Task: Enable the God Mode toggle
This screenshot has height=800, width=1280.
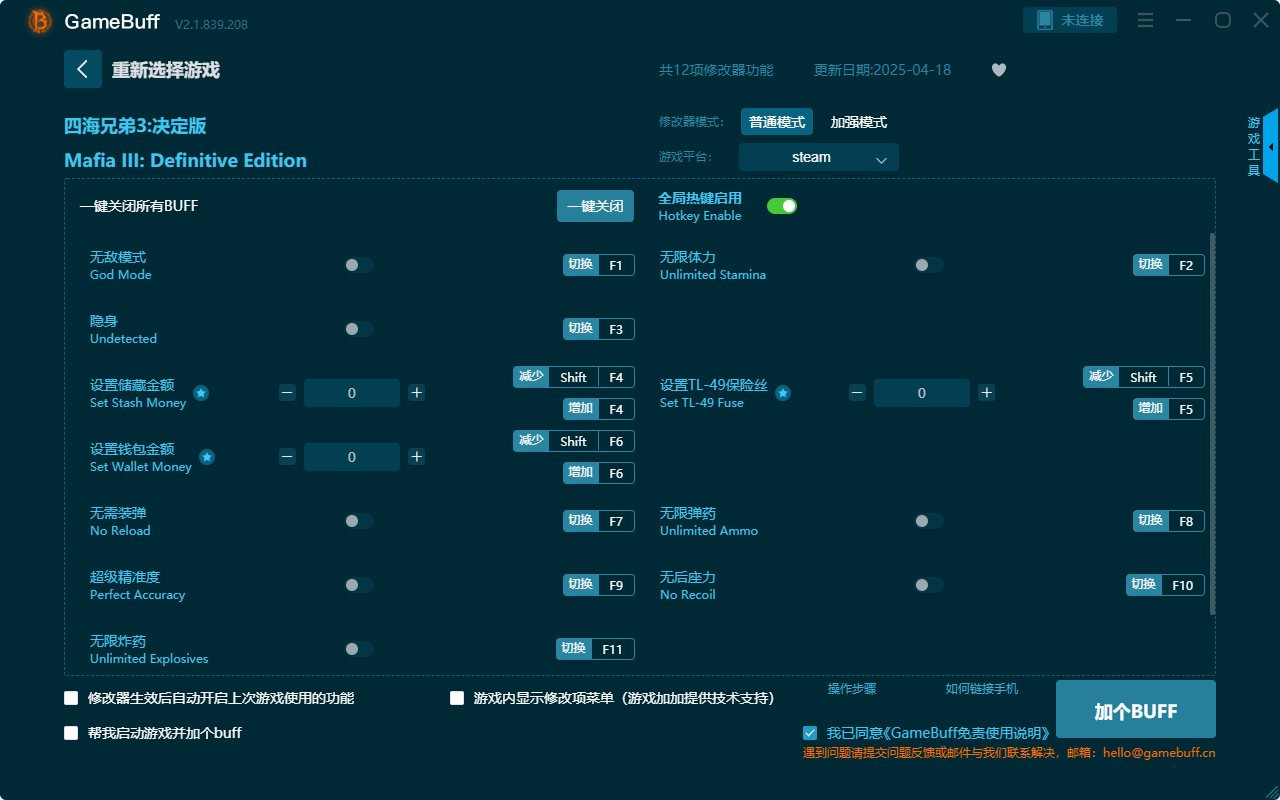Action: coord(359,264)
